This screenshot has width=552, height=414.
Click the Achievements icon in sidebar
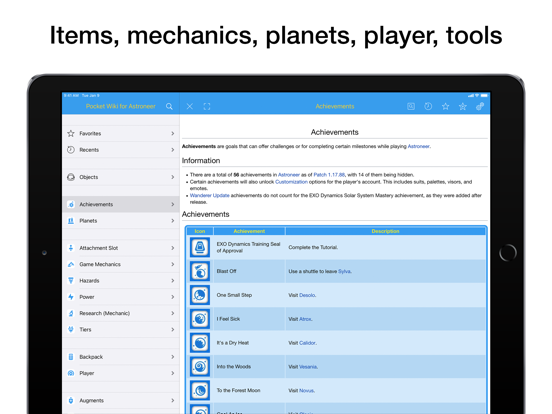pos(71,205)
